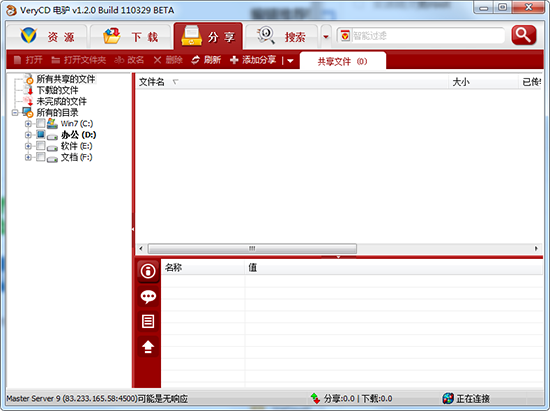Viewport: 550px width, 411px height.
Task: Click the transfer arrows status icon
Action: (315, 398)
